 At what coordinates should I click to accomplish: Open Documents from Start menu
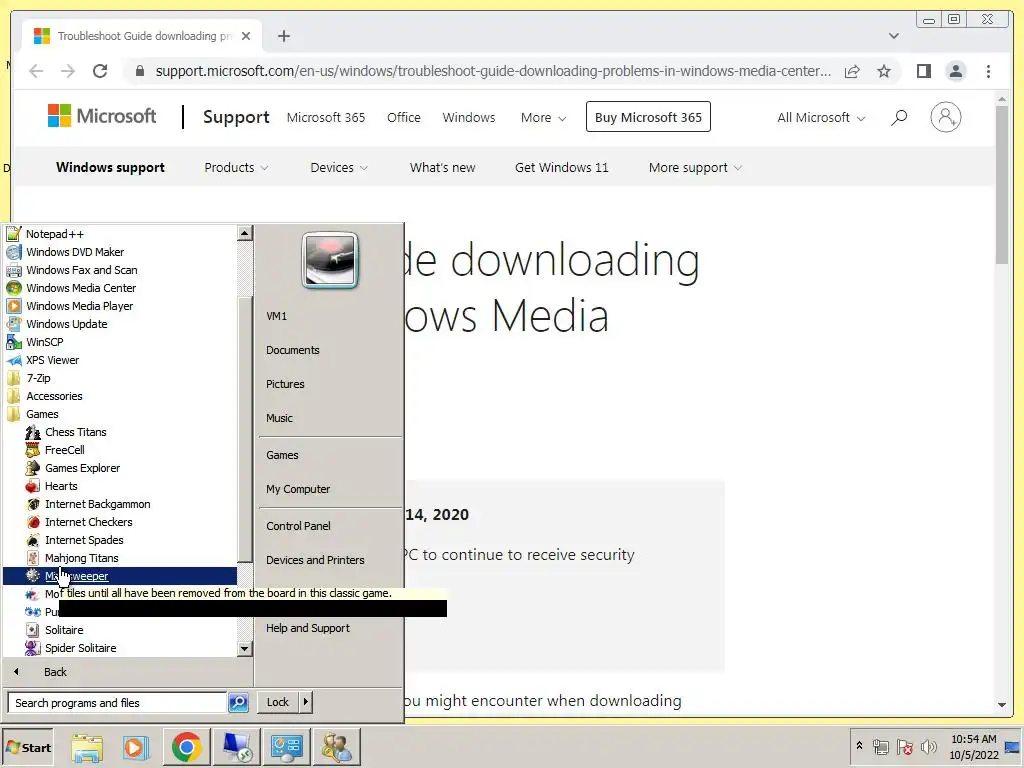coord(293,350)
